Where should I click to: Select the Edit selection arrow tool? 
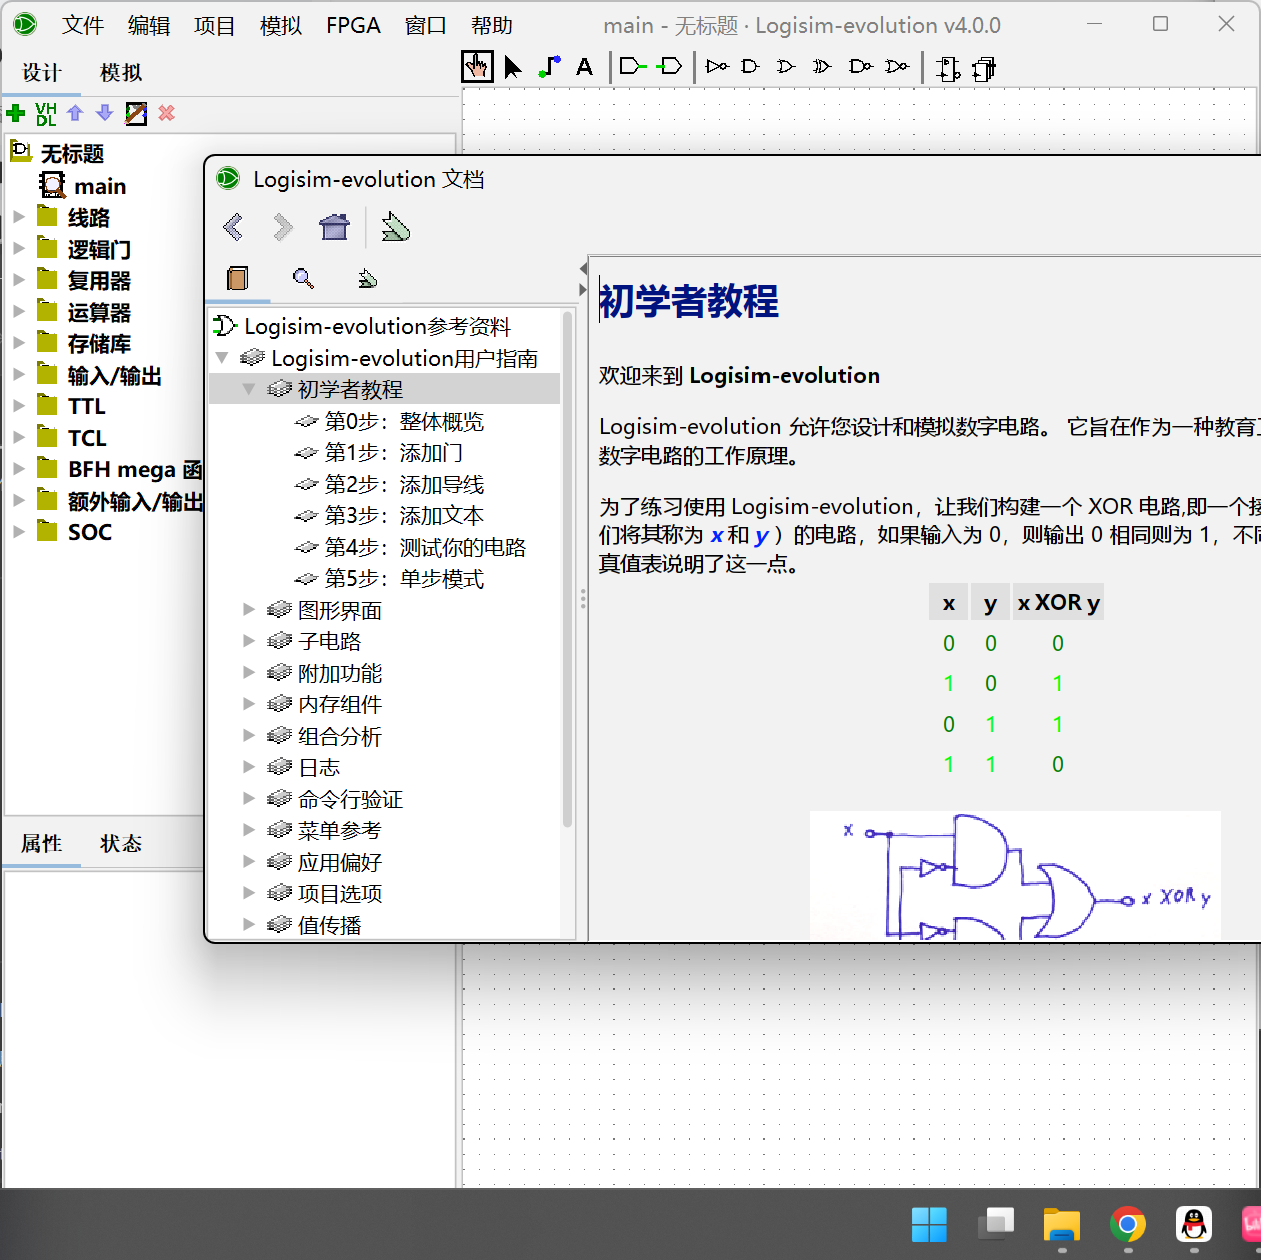(511, 66)
